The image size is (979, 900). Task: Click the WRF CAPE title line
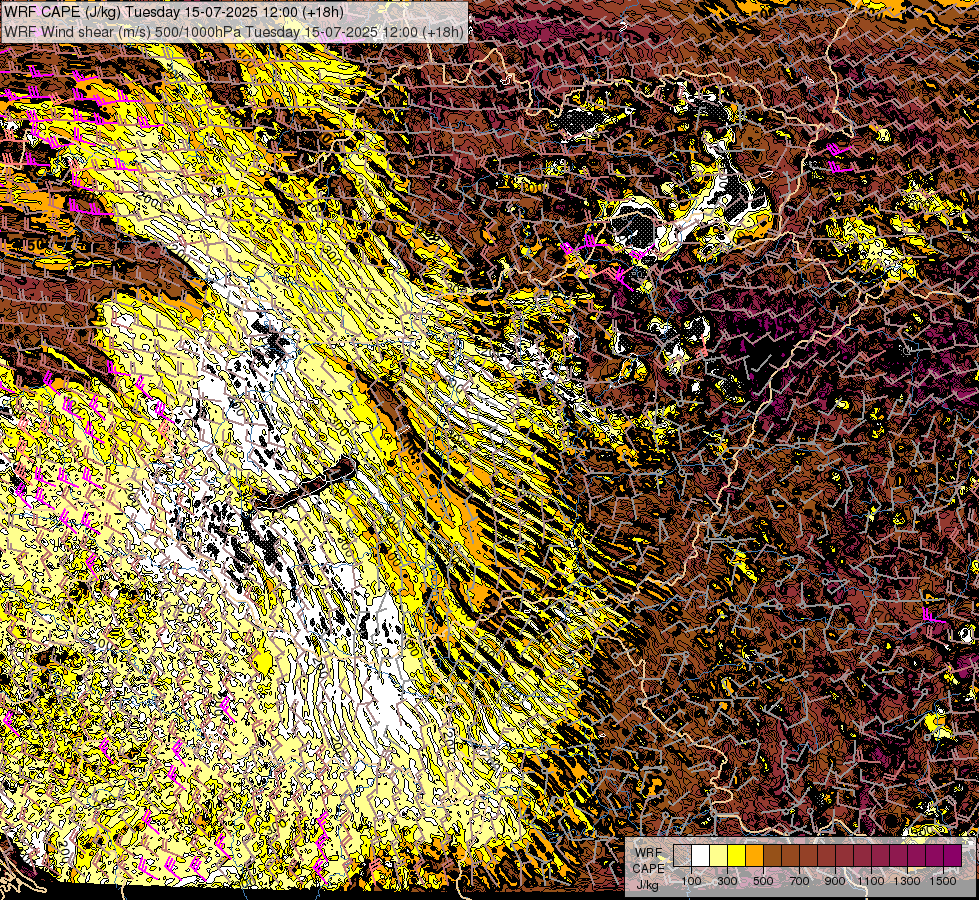(174, 12)
